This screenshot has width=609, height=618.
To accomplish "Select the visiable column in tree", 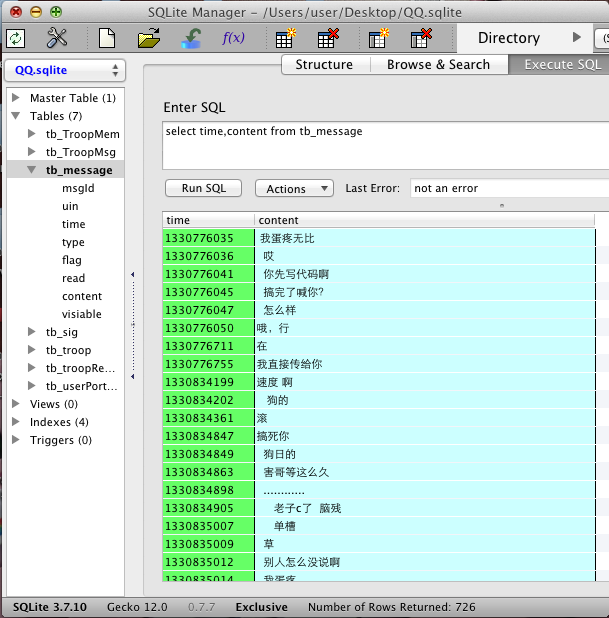I will 82,314.
